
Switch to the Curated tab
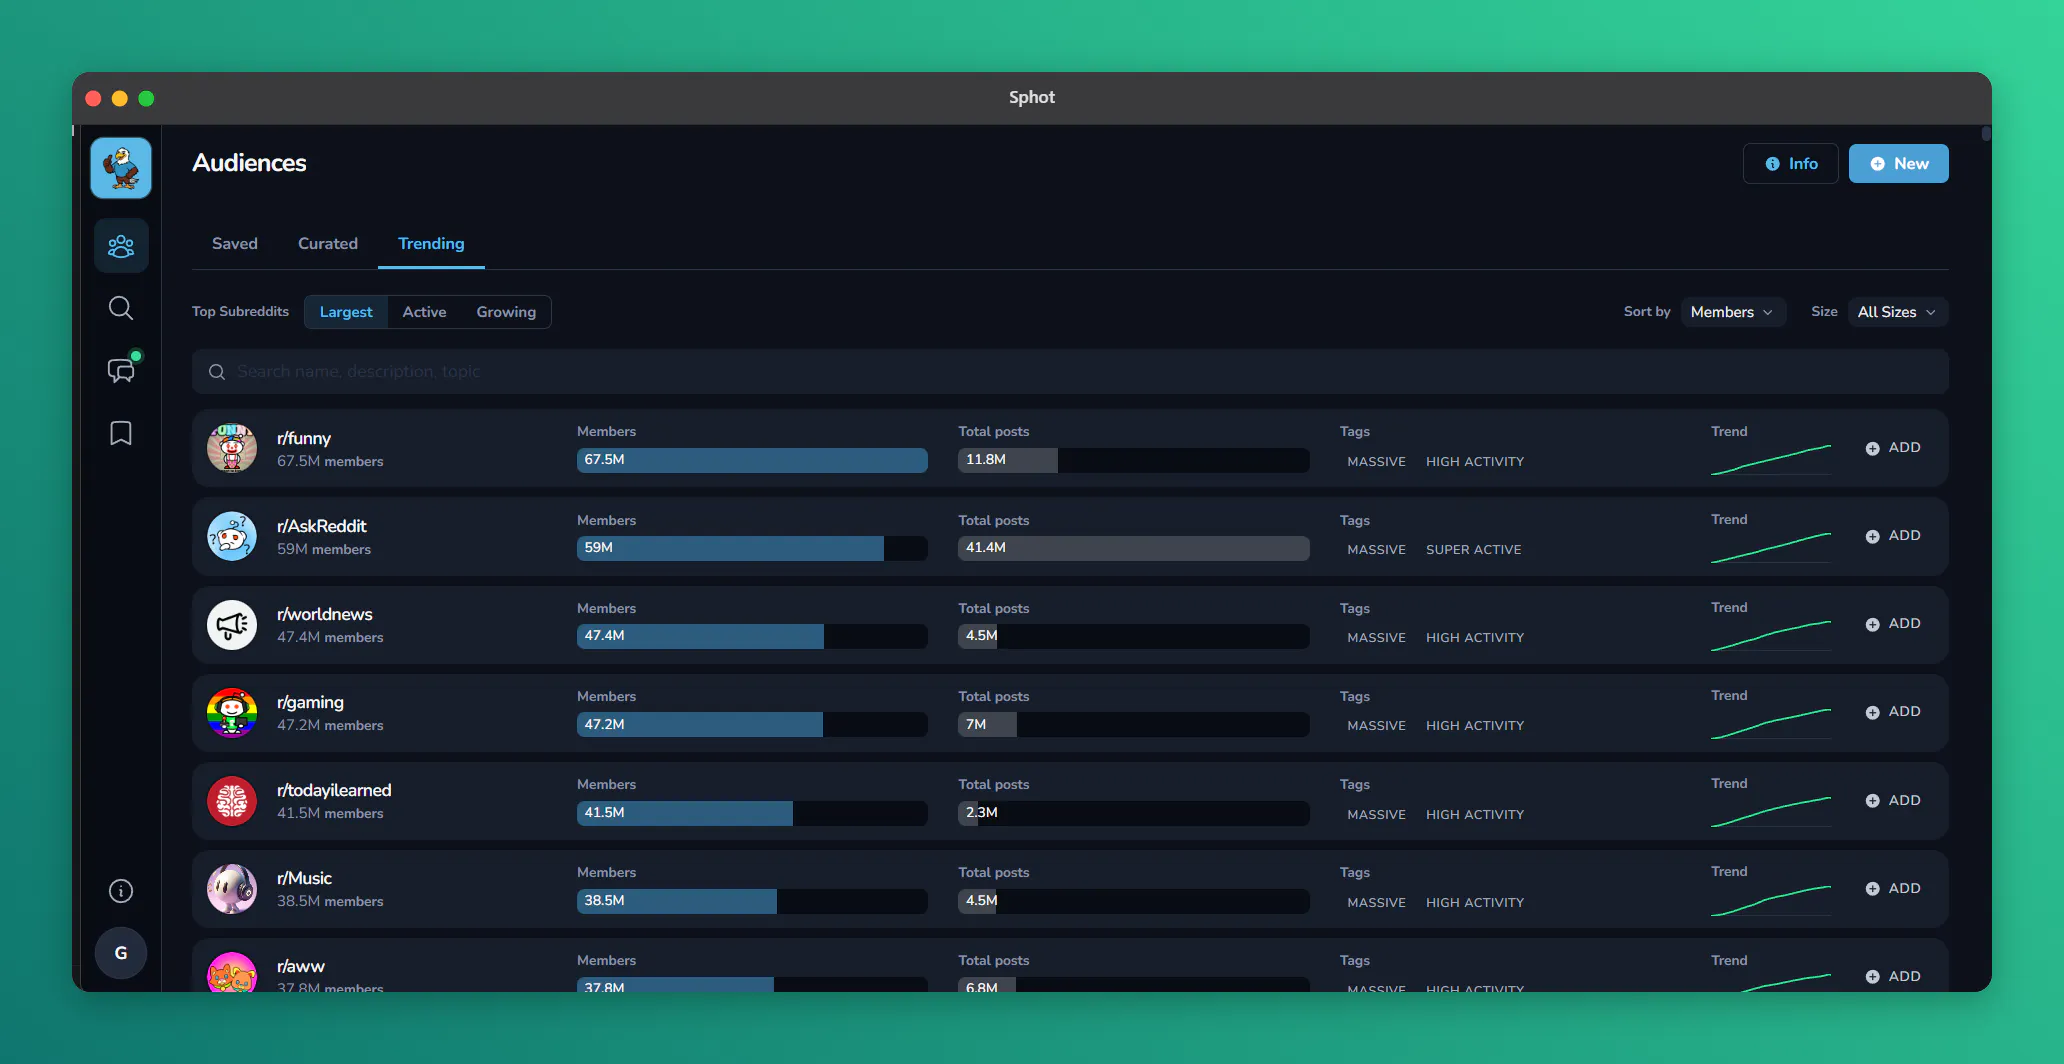point(328,244)
